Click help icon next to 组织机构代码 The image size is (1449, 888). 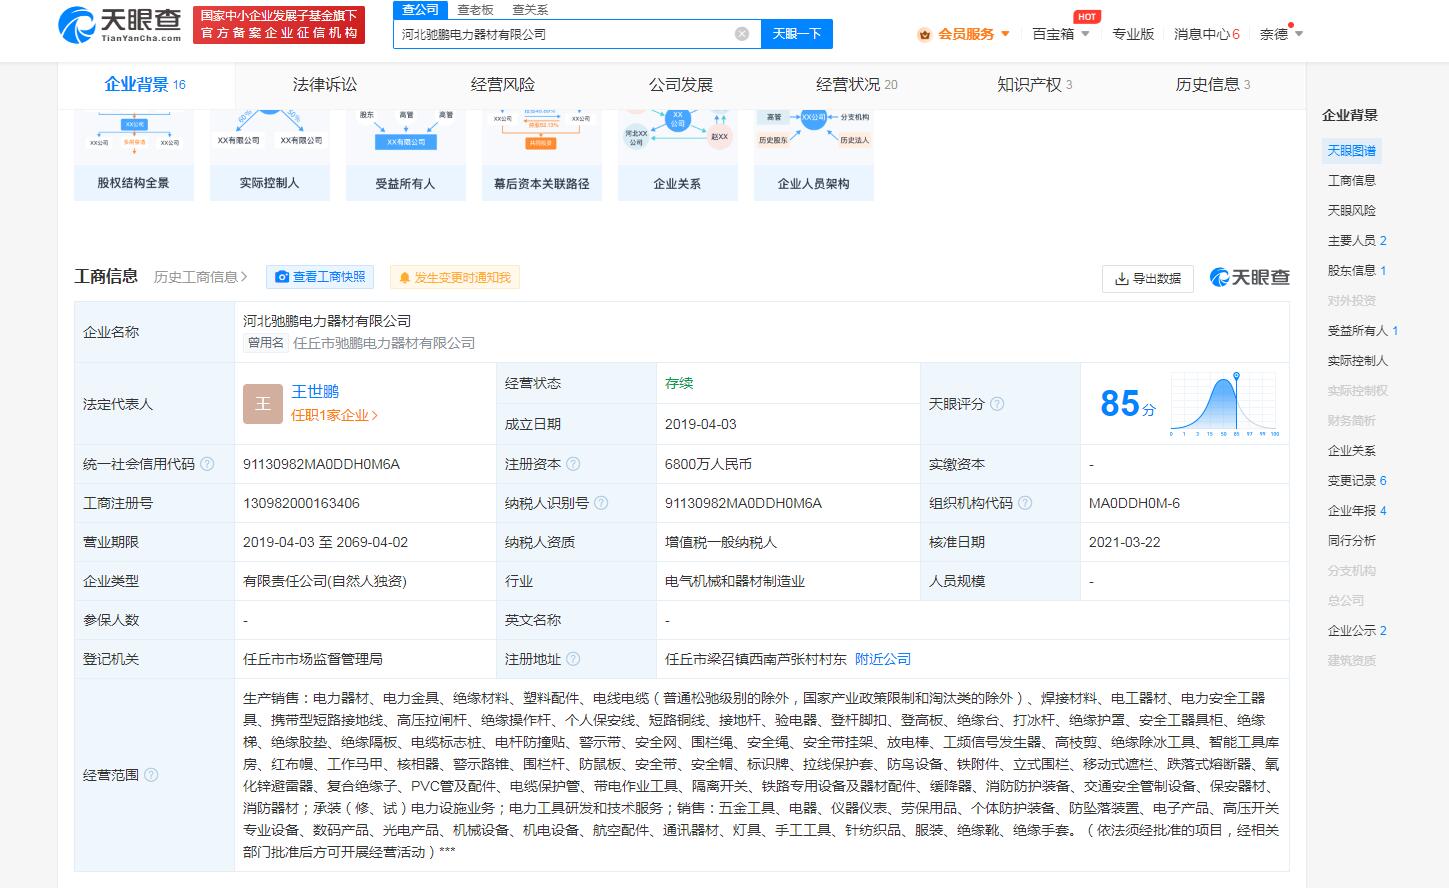[1025, 503]
